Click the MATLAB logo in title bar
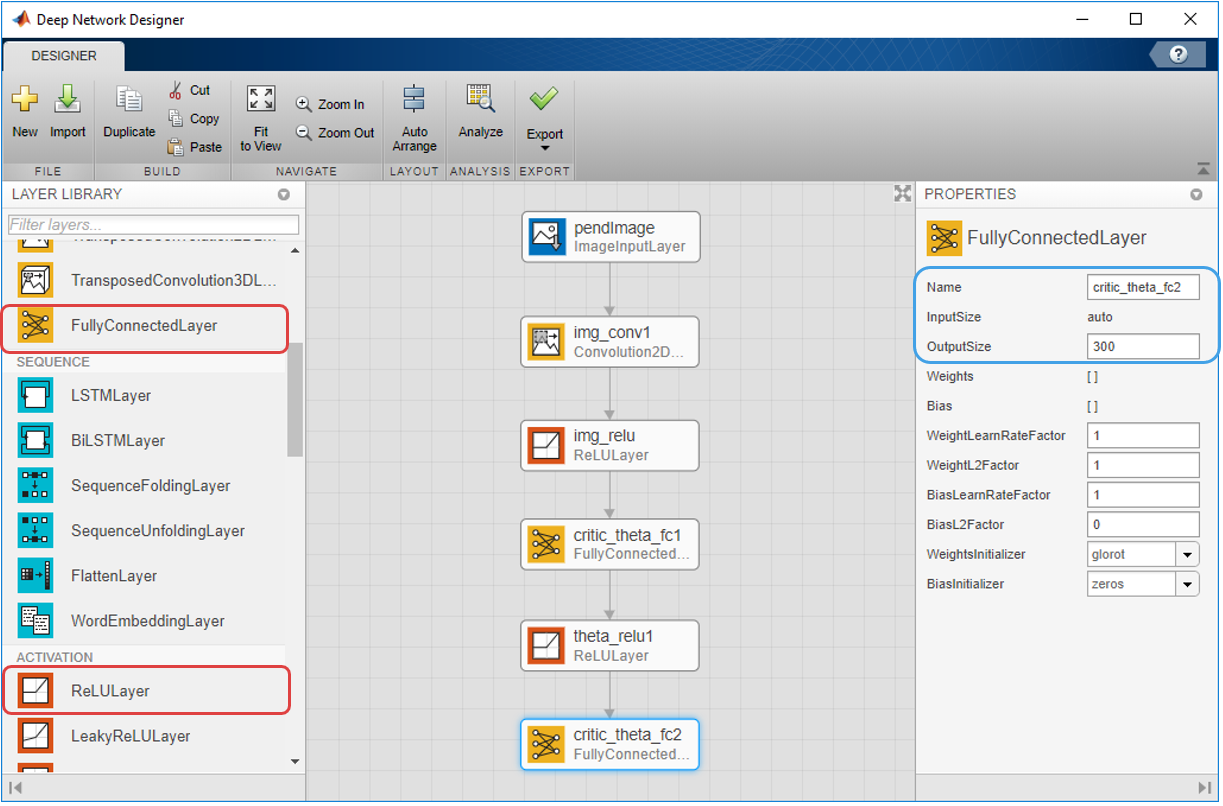The height and width of the screenshot is (806, 1223). tap(20, 19)
